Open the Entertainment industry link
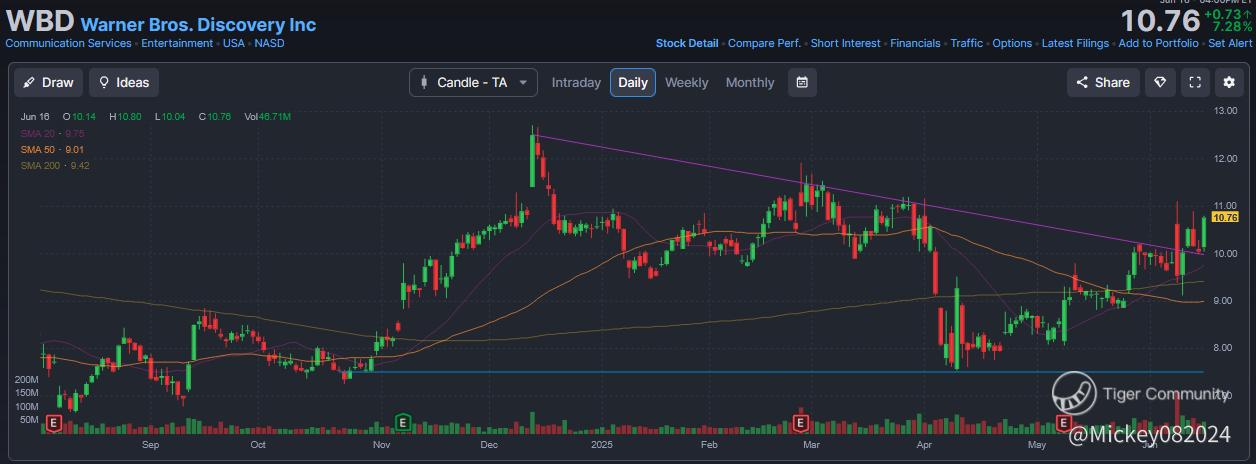This screenshot has width=1256, height=464. point(177,43)
